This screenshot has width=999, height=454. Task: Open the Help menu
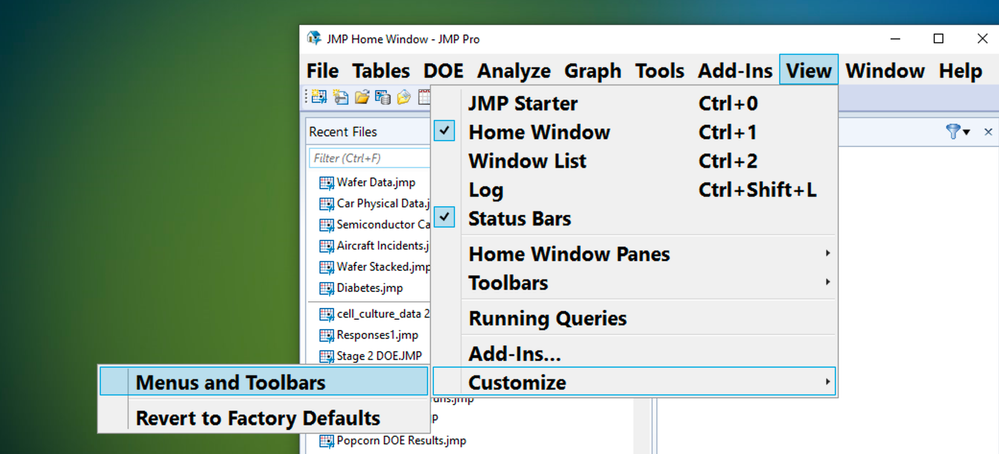point(961,71)
